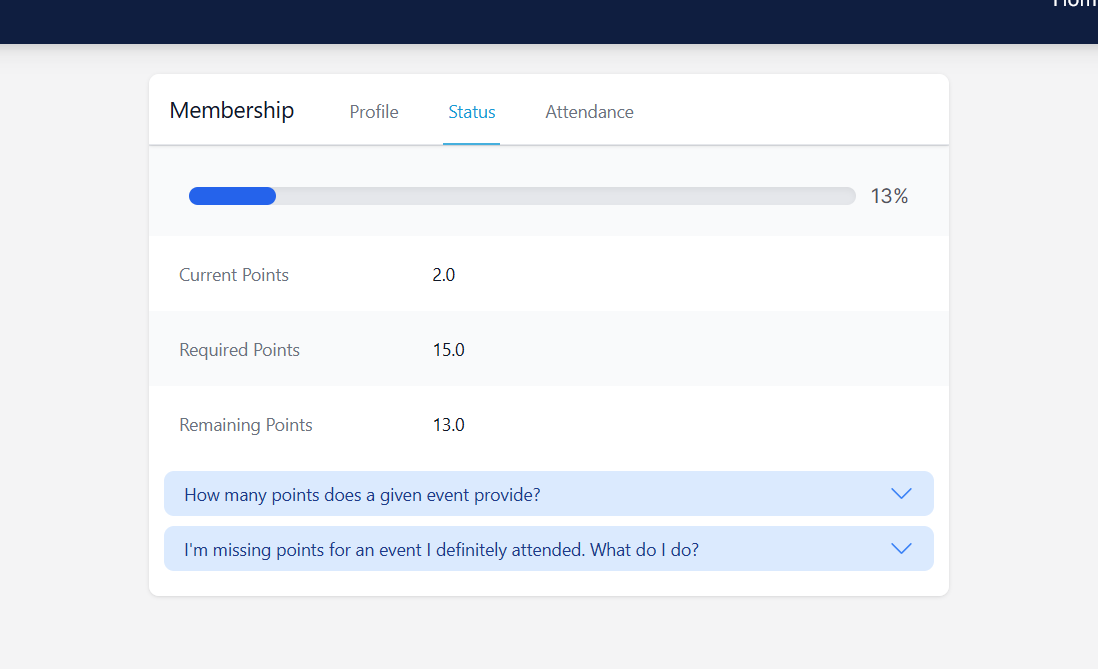Image resolution: width=1098 pixels, height=669 pixels.
Task: Click the 13% progress percentage label
Action: (x=889, y=196)
